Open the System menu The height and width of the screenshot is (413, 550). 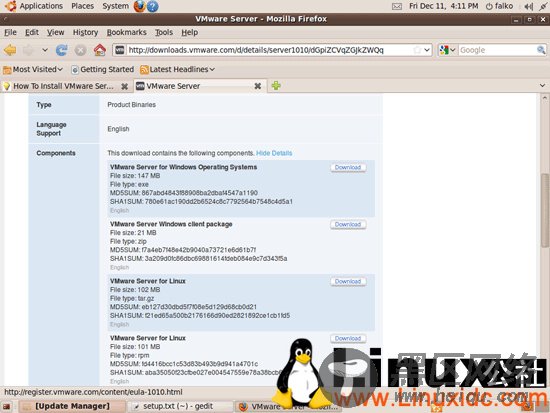(x=115, y=6)
